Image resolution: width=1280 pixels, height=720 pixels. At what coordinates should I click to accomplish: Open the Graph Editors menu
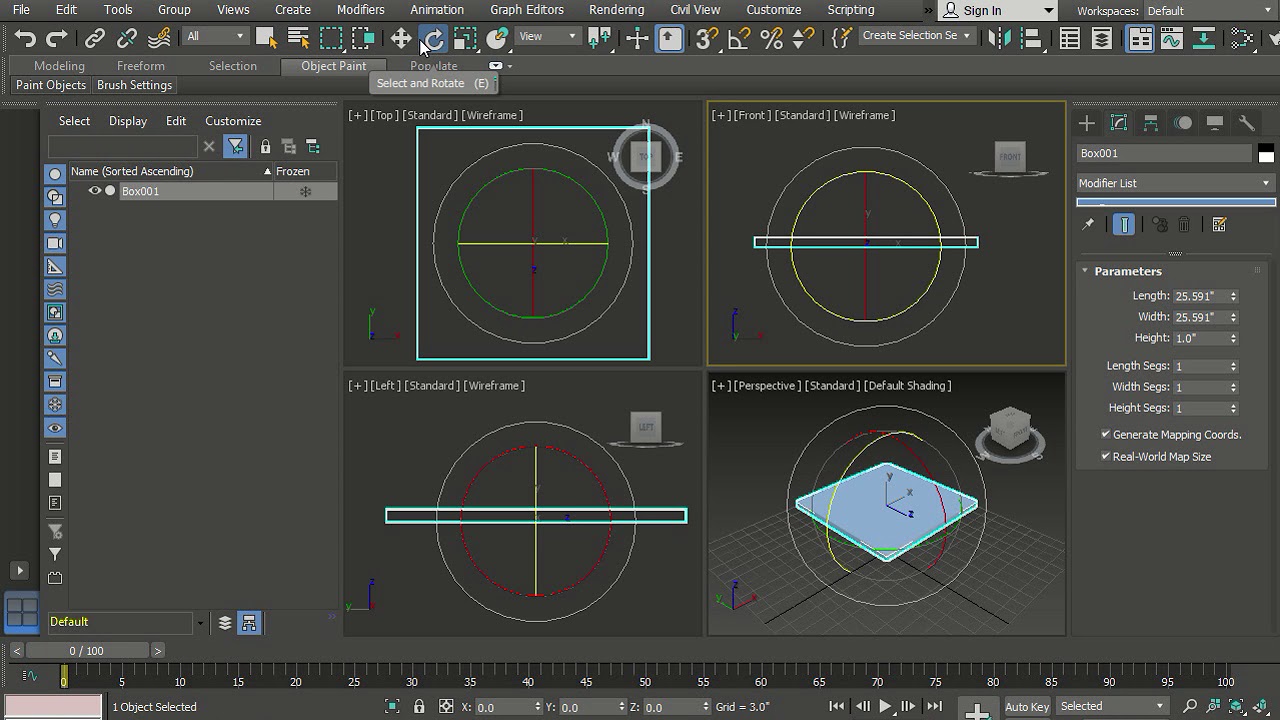tap(527, 10)
